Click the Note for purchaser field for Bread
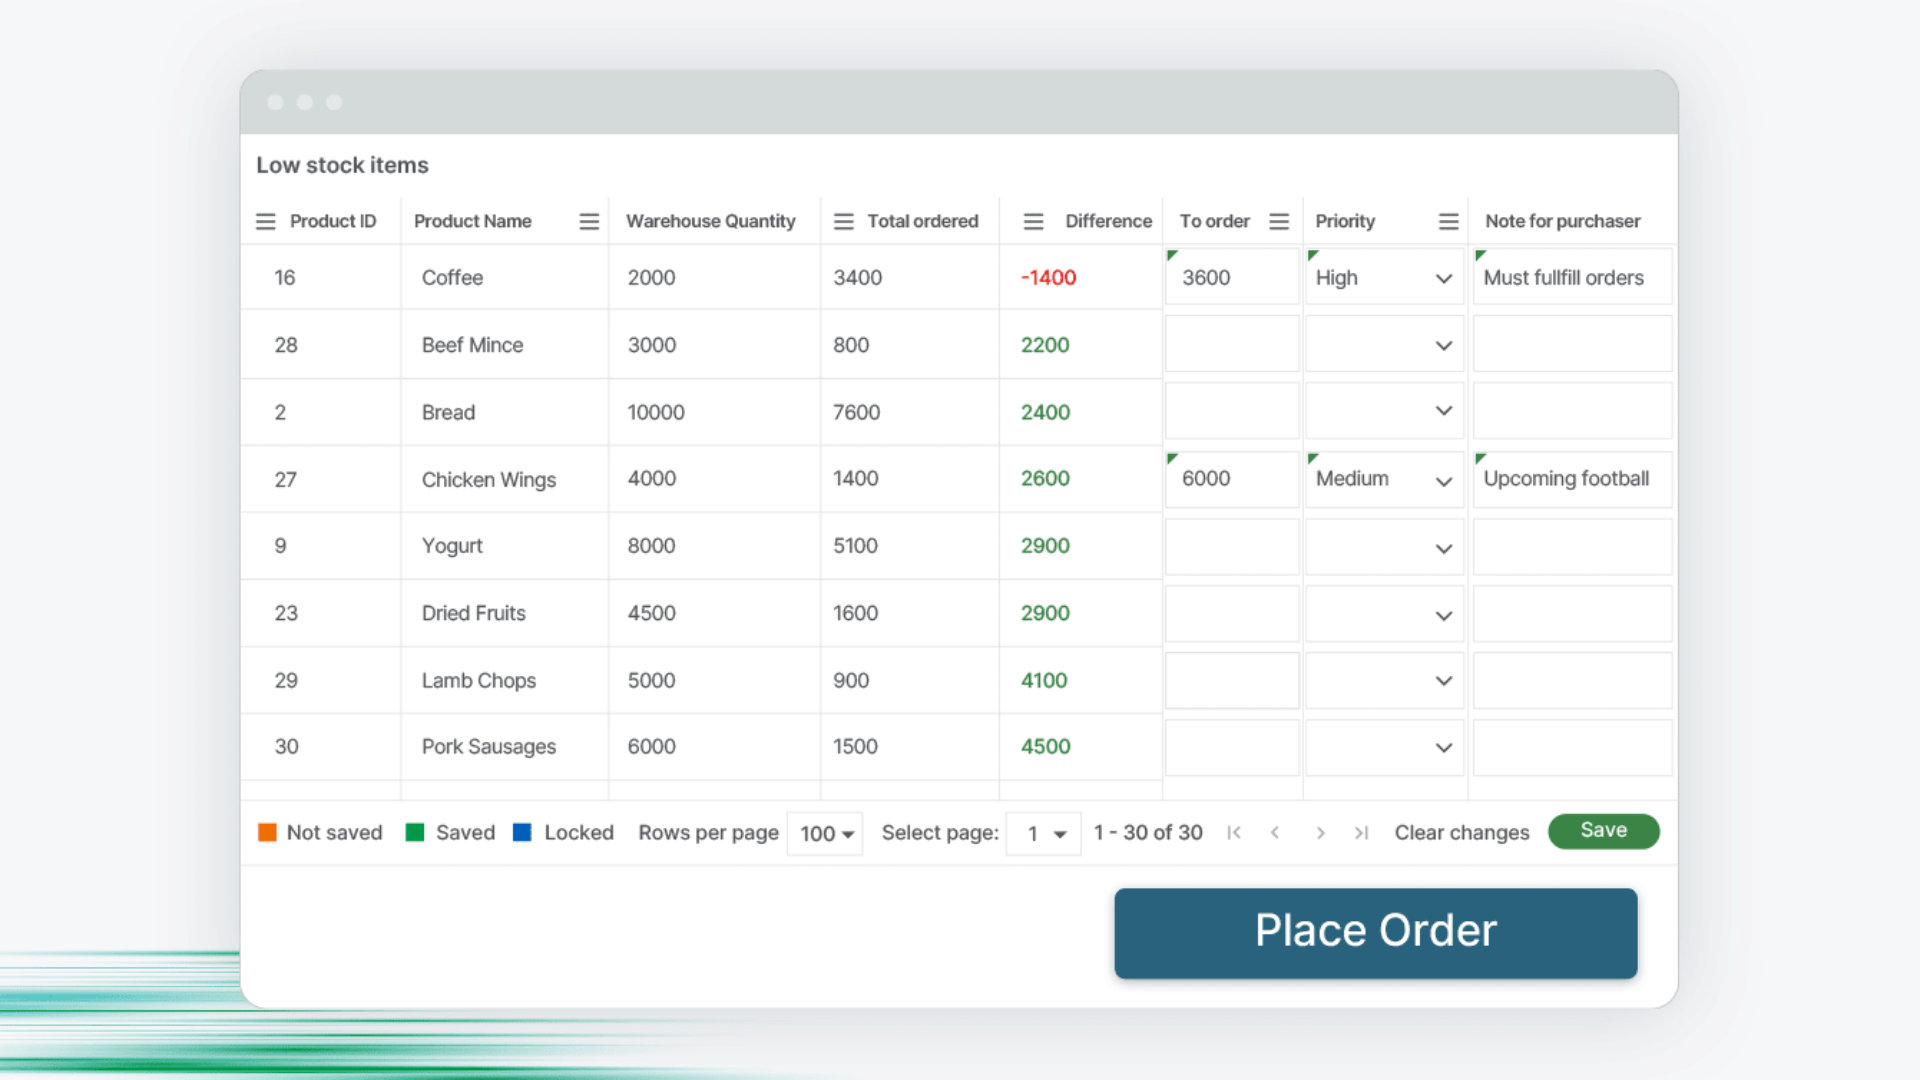The height and width of the screenshot is (1080, 1920). [1571, 412]
